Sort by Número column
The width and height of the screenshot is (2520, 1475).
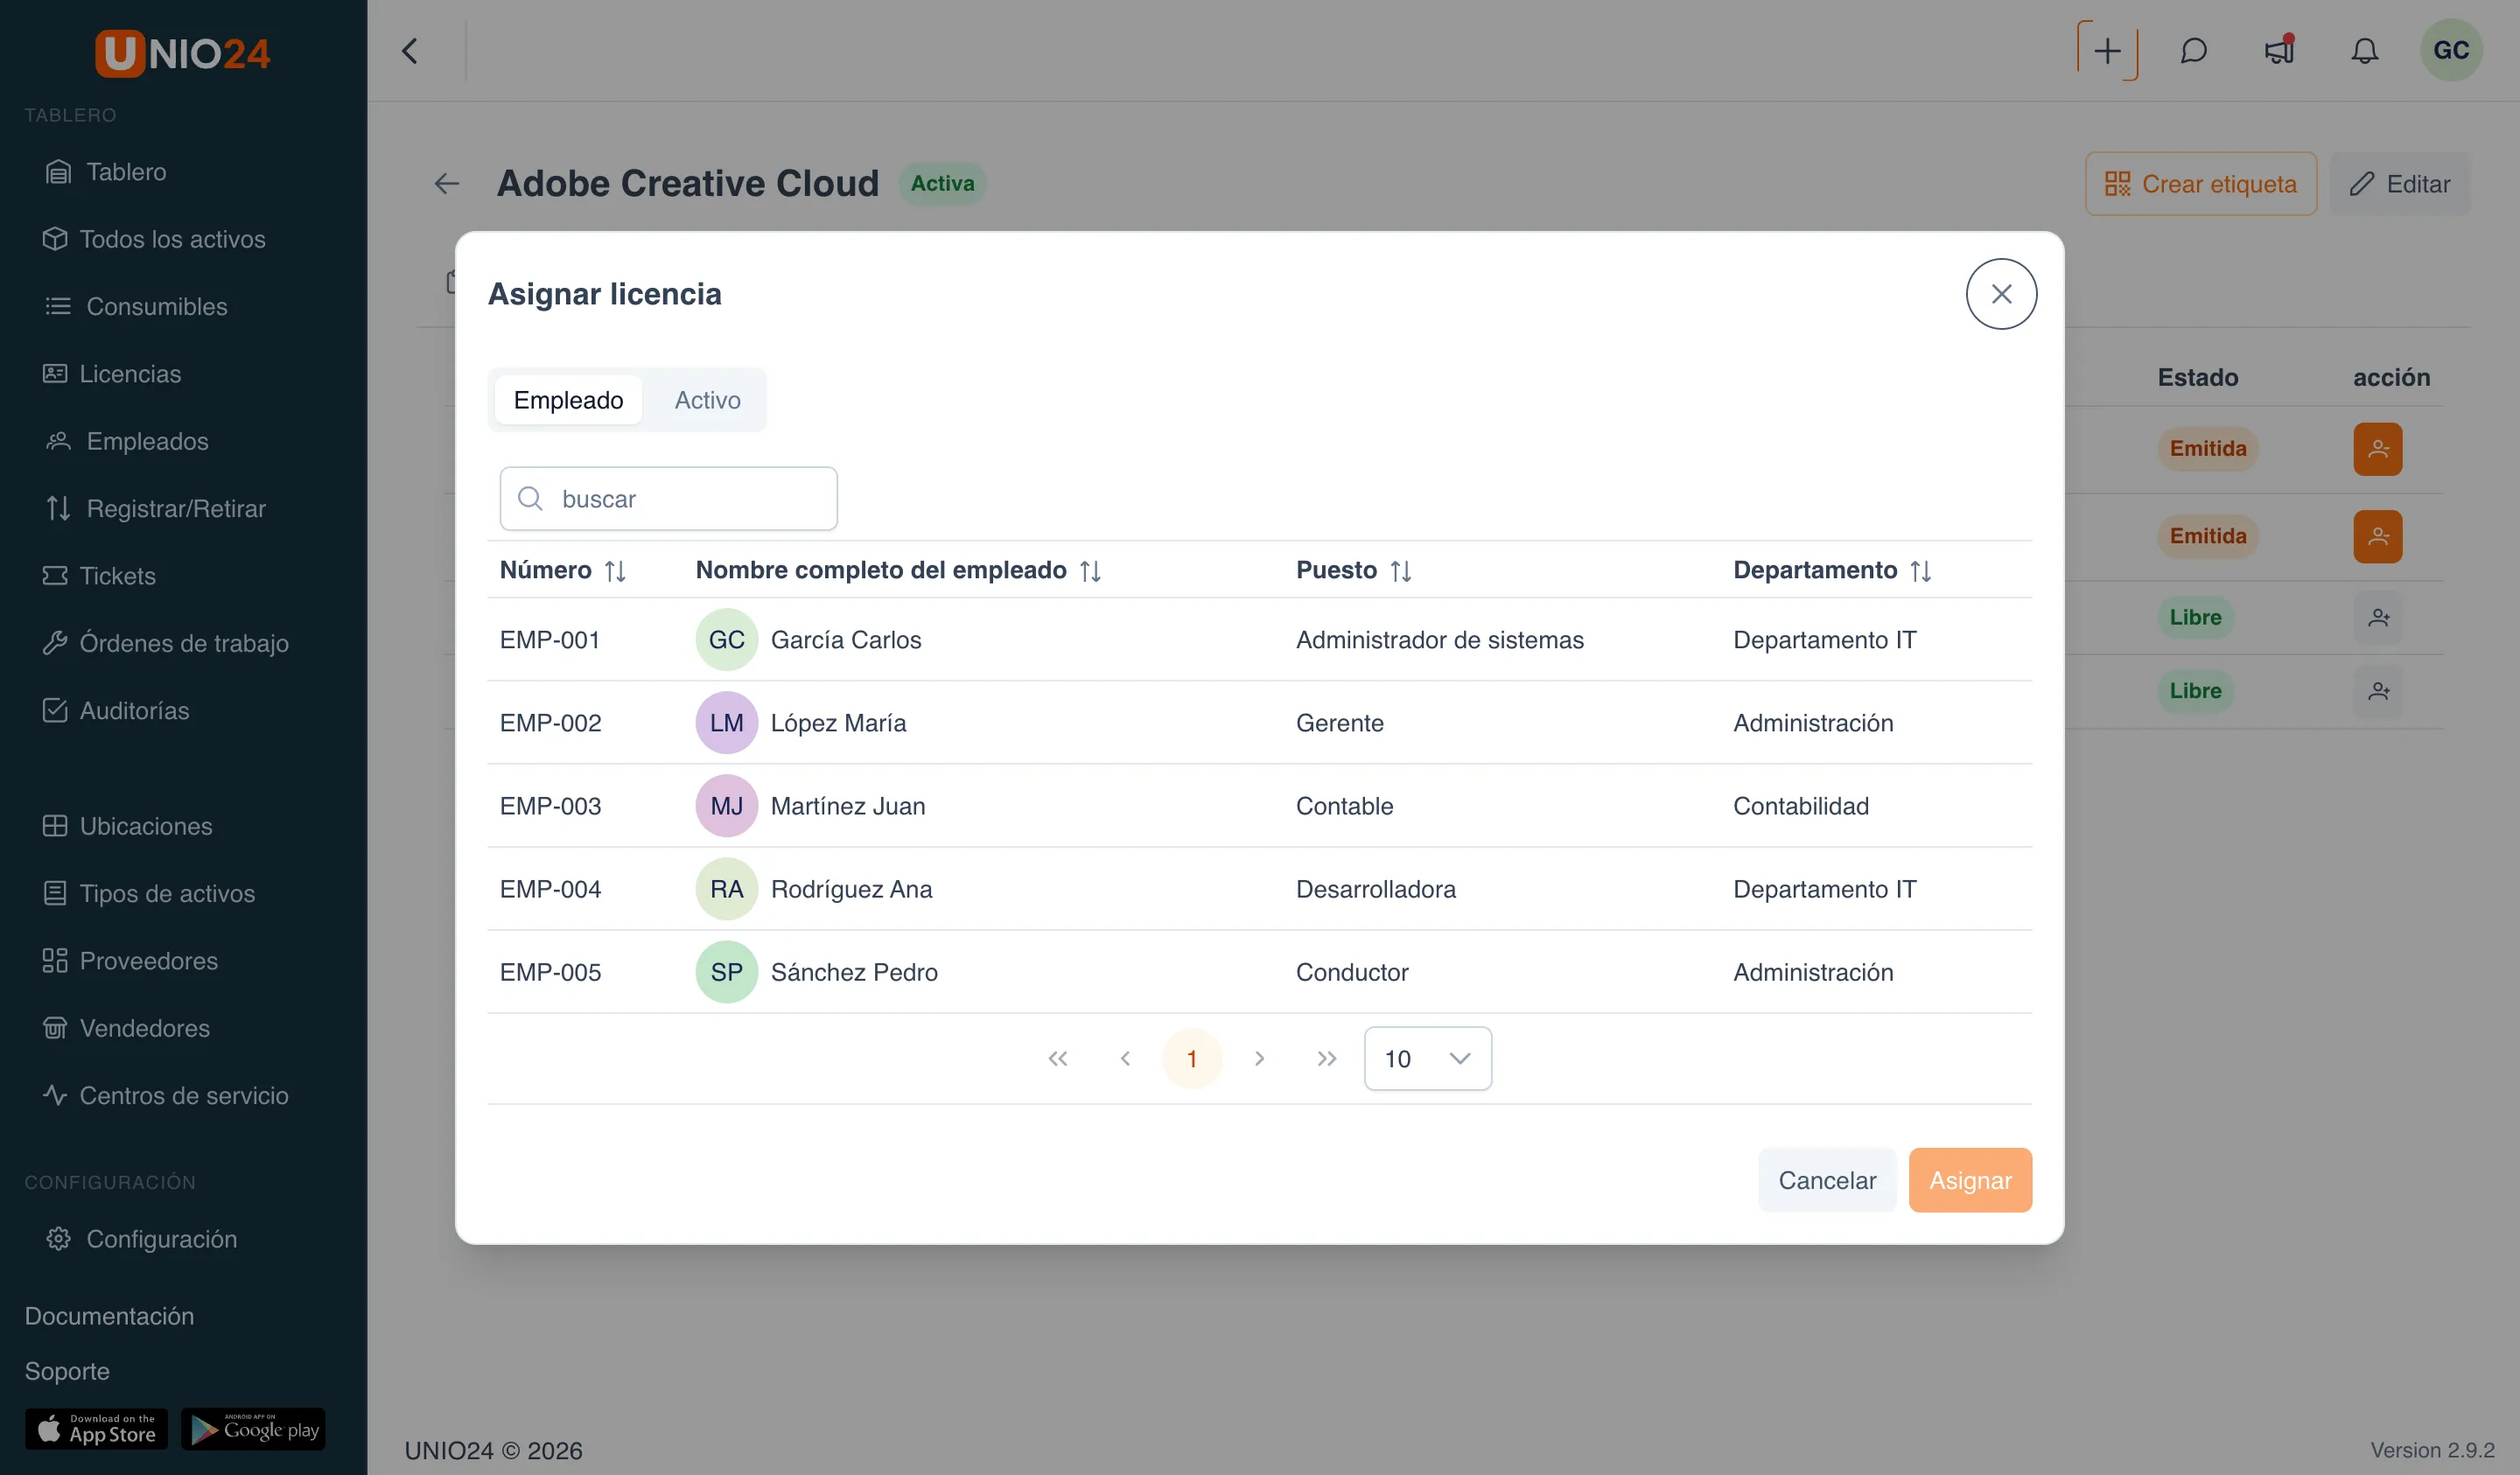[563, 570]
